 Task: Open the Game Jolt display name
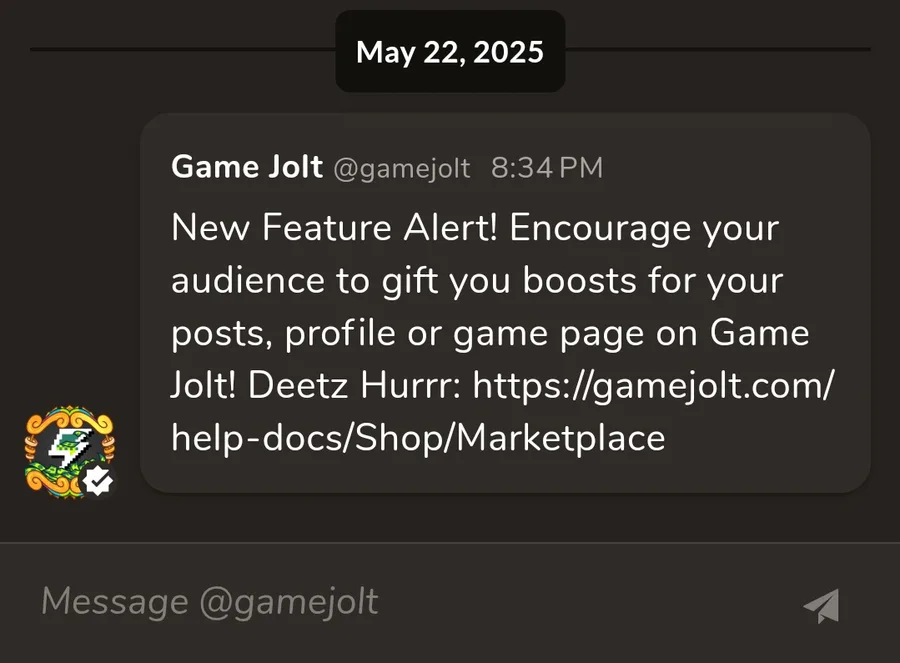247,167
